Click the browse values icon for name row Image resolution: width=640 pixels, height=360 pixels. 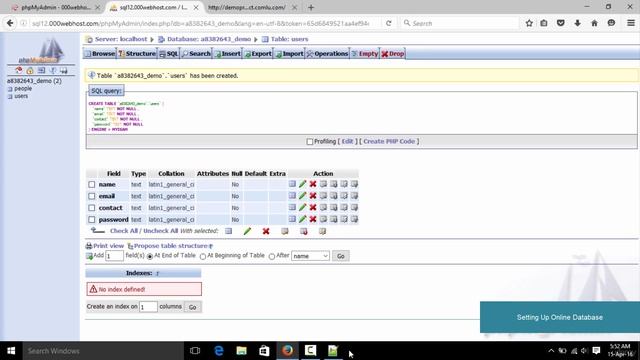pos(292,184)
